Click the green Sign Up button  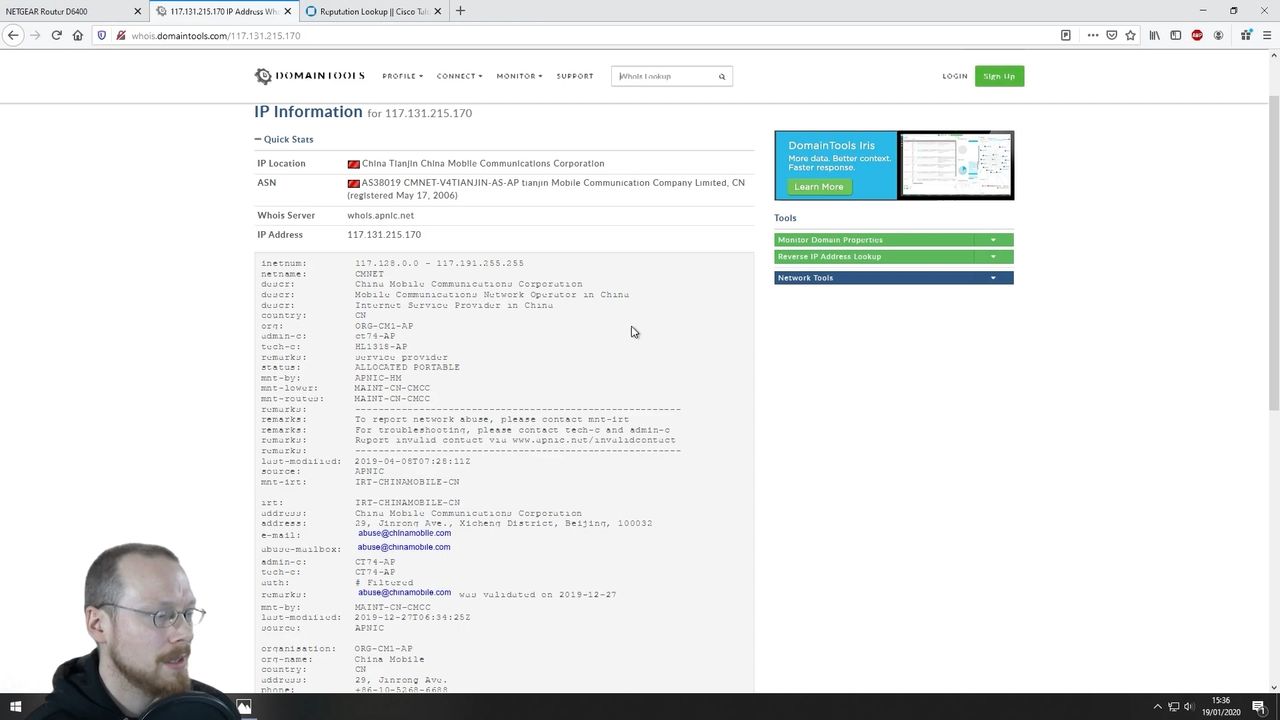pyautogui.click(x=998, y=76)
